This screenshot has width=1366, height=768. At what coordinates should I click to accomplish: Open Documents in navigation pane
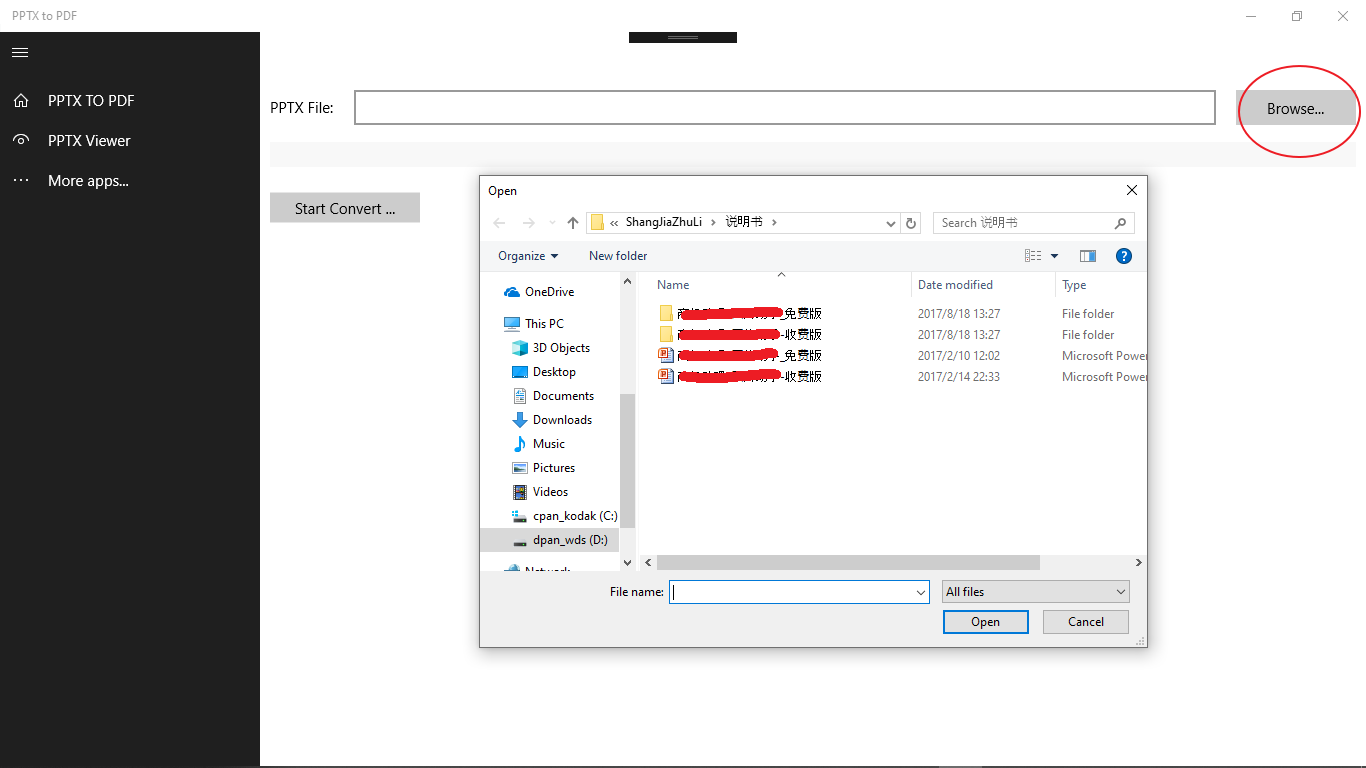553,396
